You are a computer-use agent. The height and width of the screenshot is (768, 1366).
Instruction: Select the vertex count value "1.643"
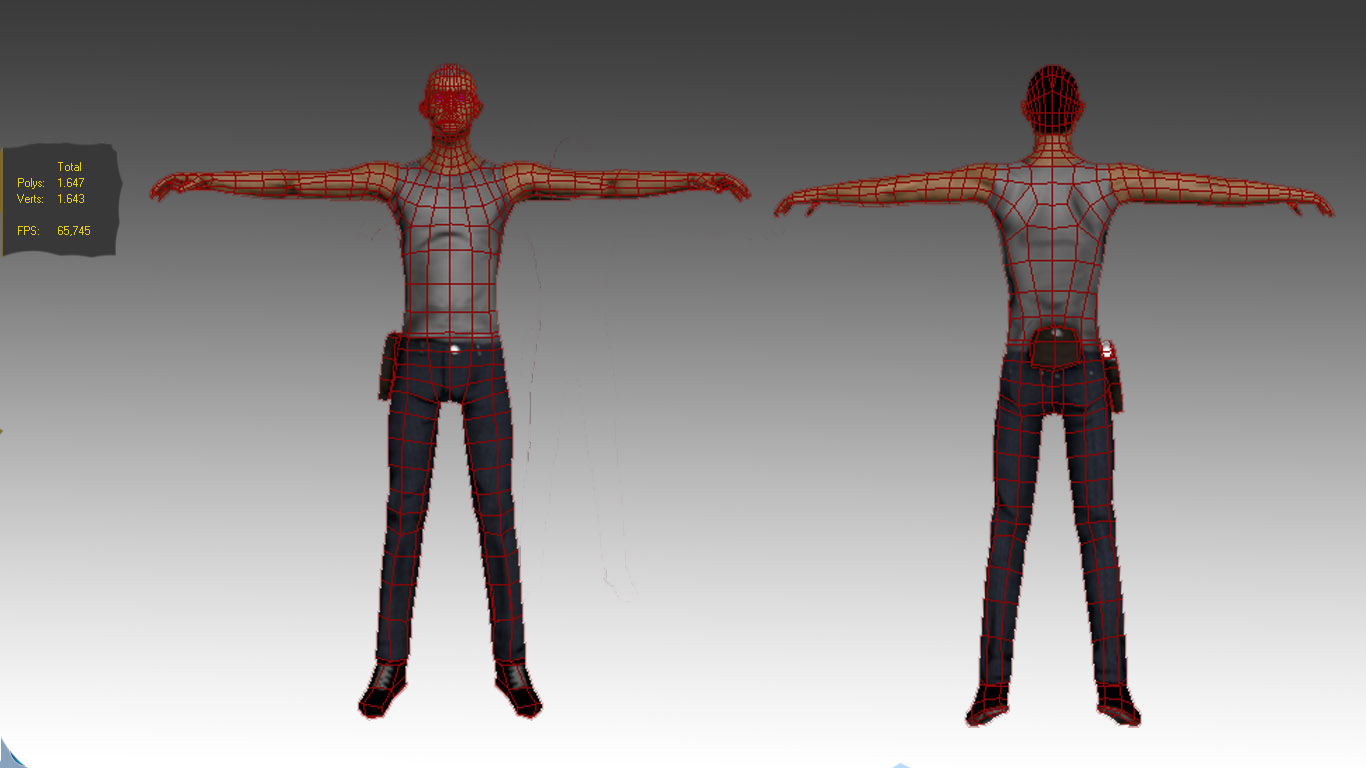pyautogui.click(x=71, y=199)
